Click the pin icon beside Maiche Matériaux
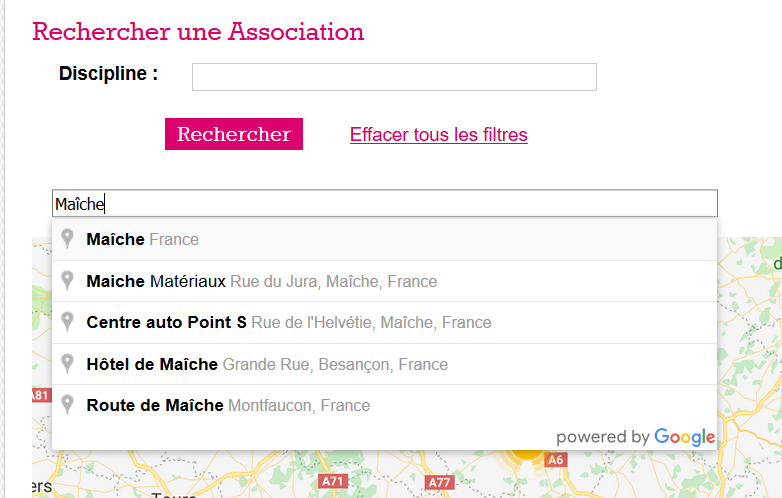 (67, 281)
